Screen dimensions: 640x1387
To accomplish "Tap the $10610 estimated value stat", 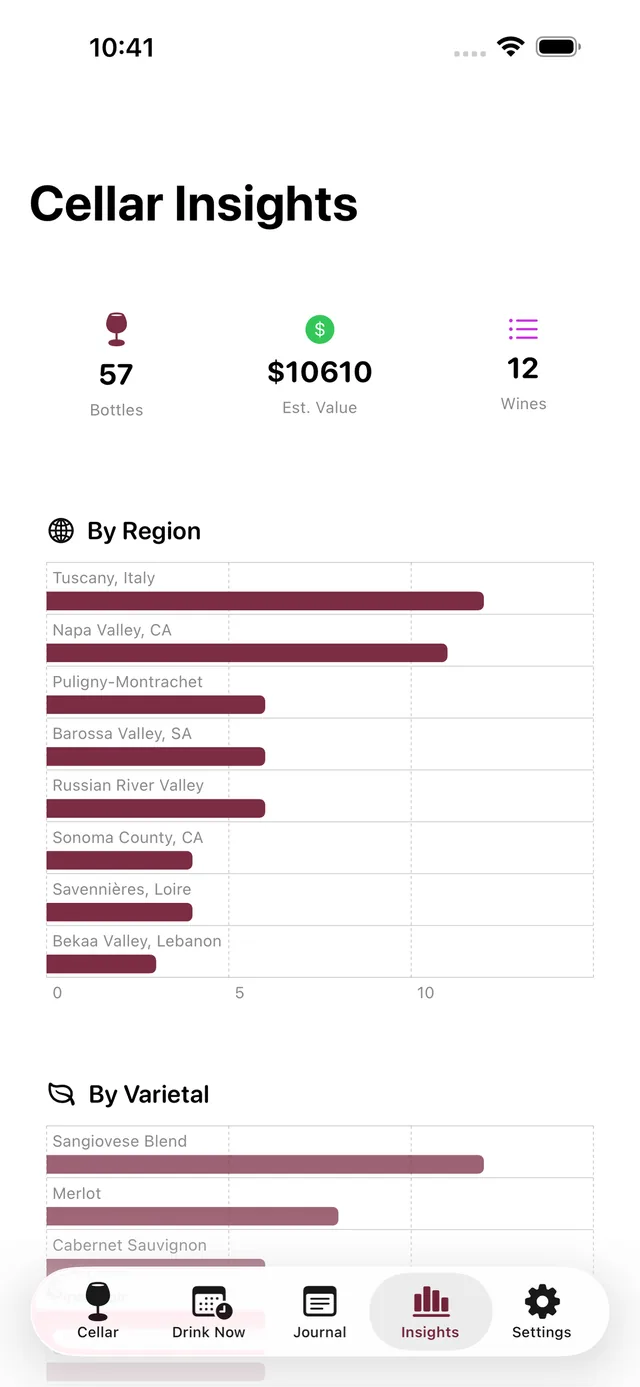I will (320, 372).
